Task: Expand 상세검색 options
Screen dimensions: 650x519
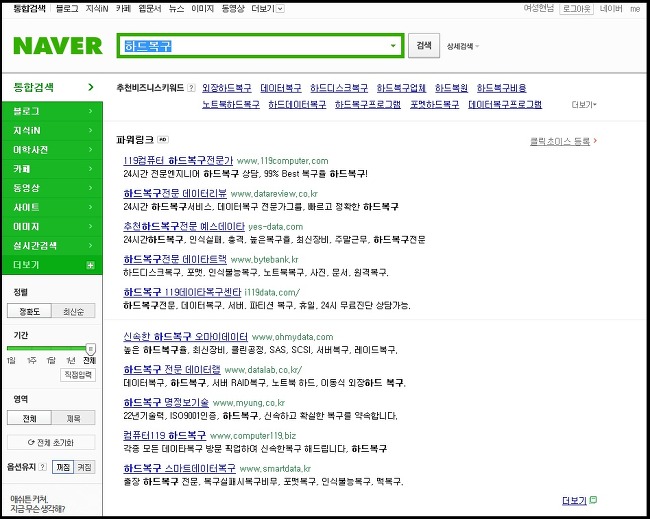Action: coord(463,46)
